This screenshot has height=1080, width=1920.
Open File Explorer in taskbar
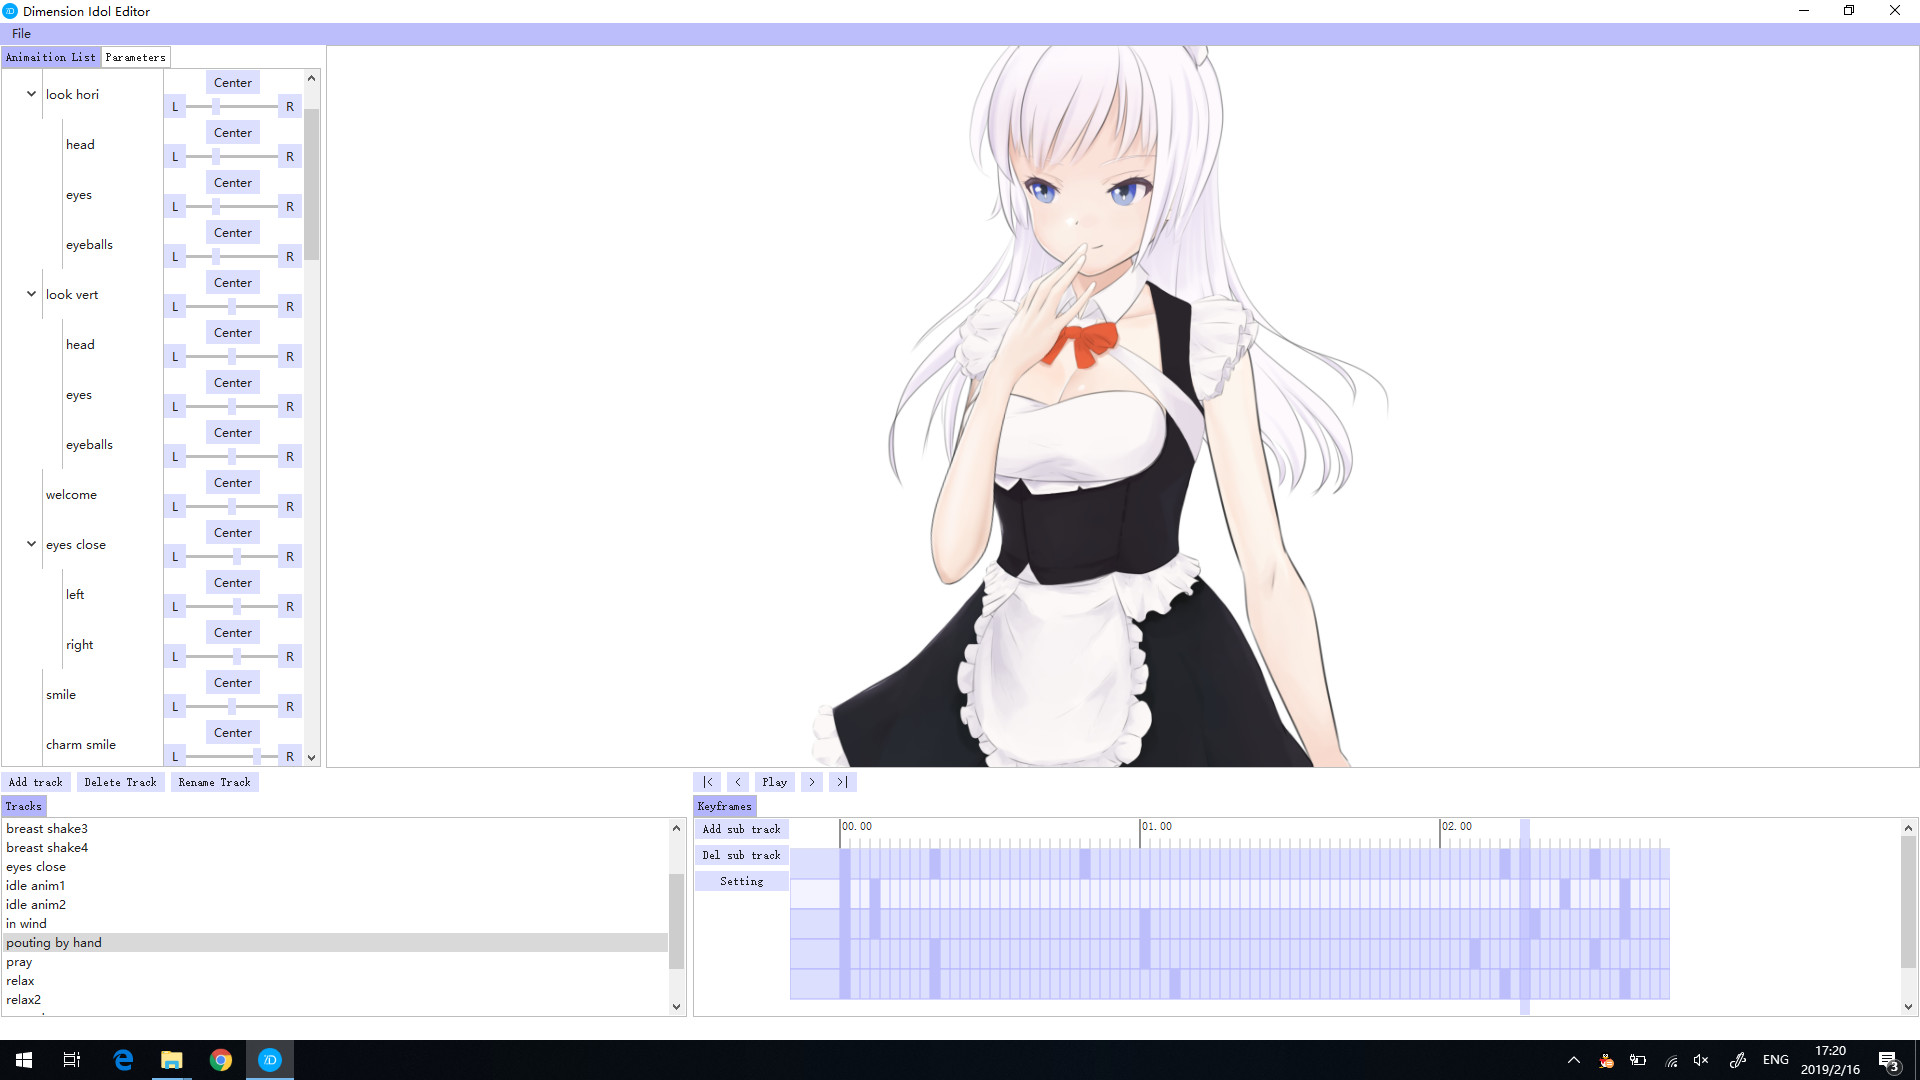pos(172,1060)
